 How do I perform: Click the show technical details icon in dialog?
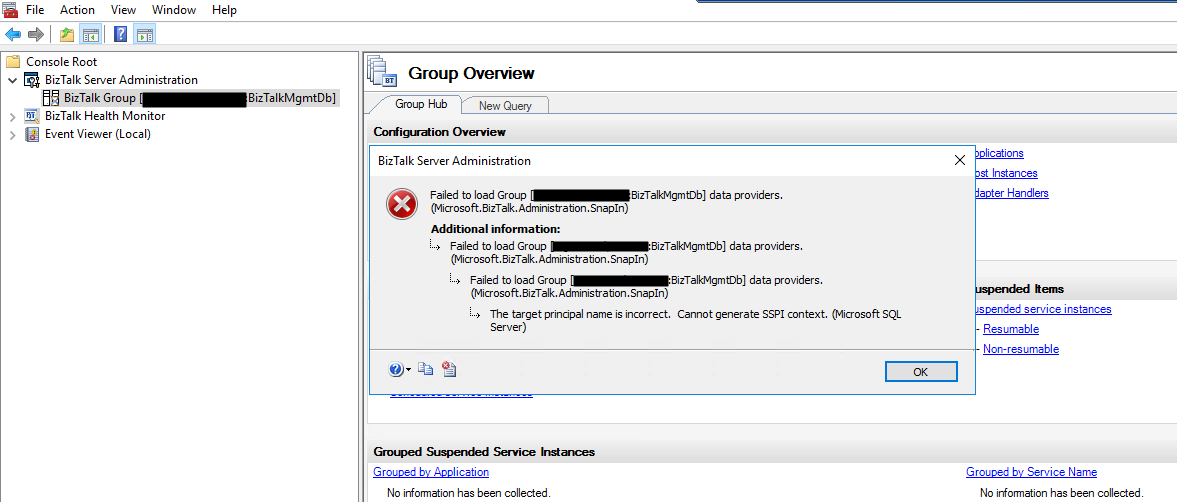pyautogui.click(x=449, y=370)
